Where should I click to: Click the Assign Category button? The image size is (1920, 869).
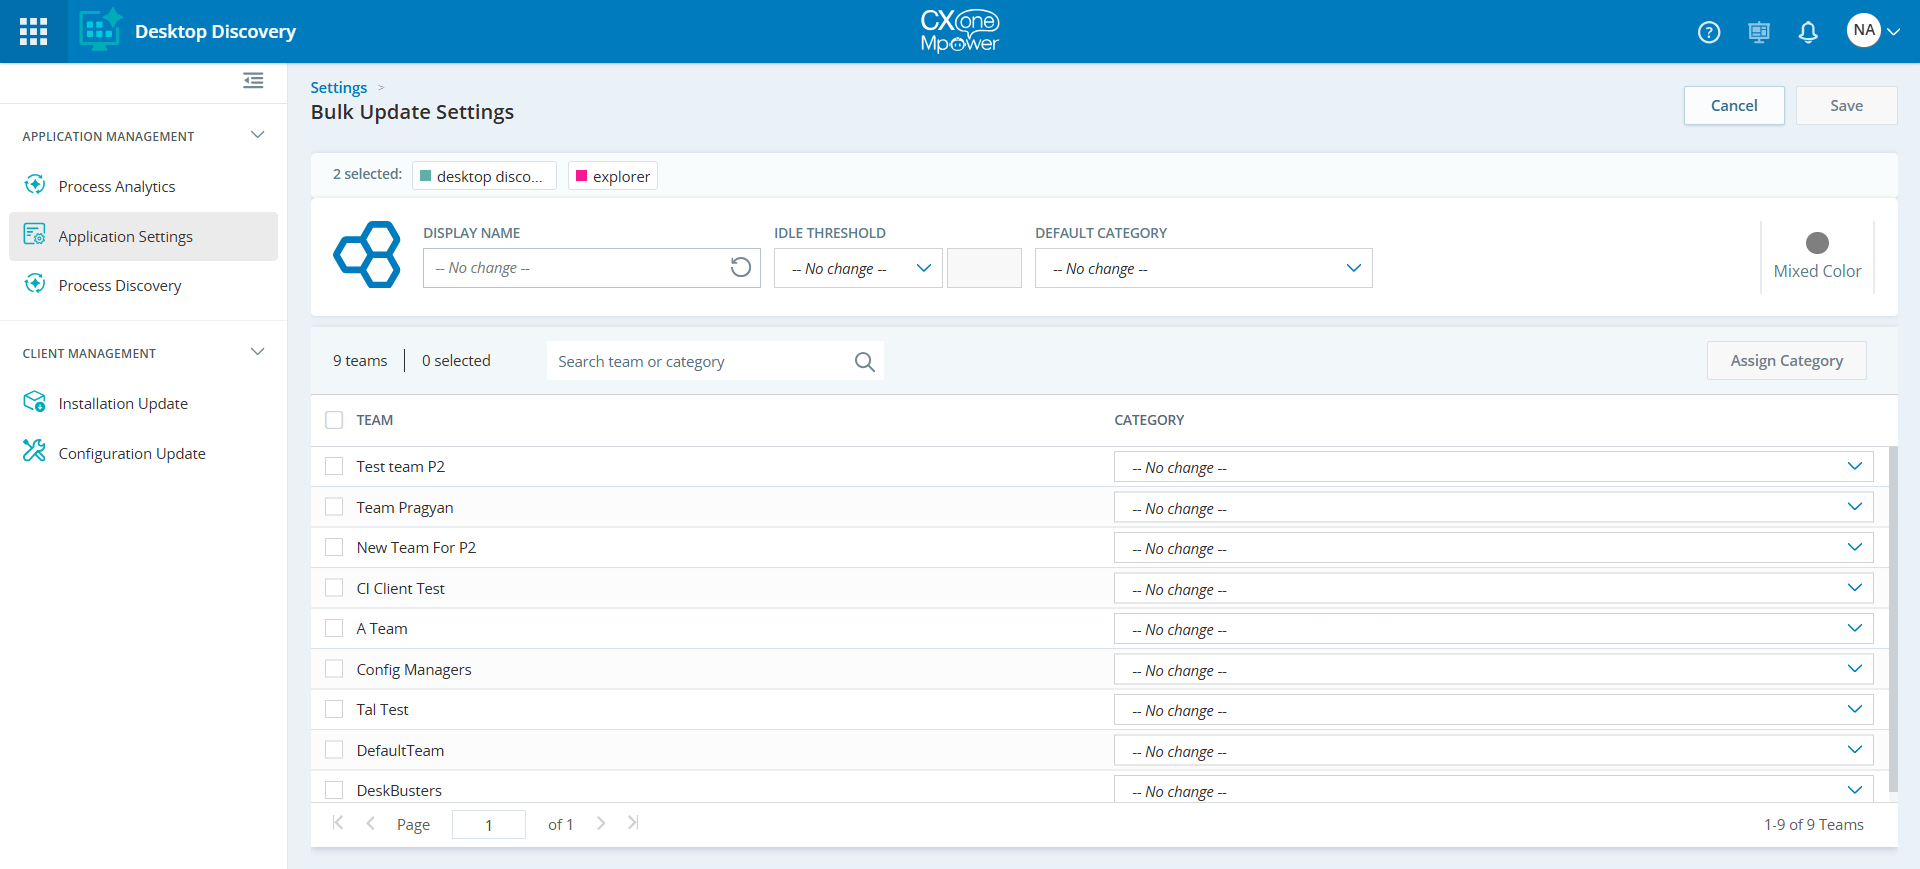click(x=1786, y=361)
